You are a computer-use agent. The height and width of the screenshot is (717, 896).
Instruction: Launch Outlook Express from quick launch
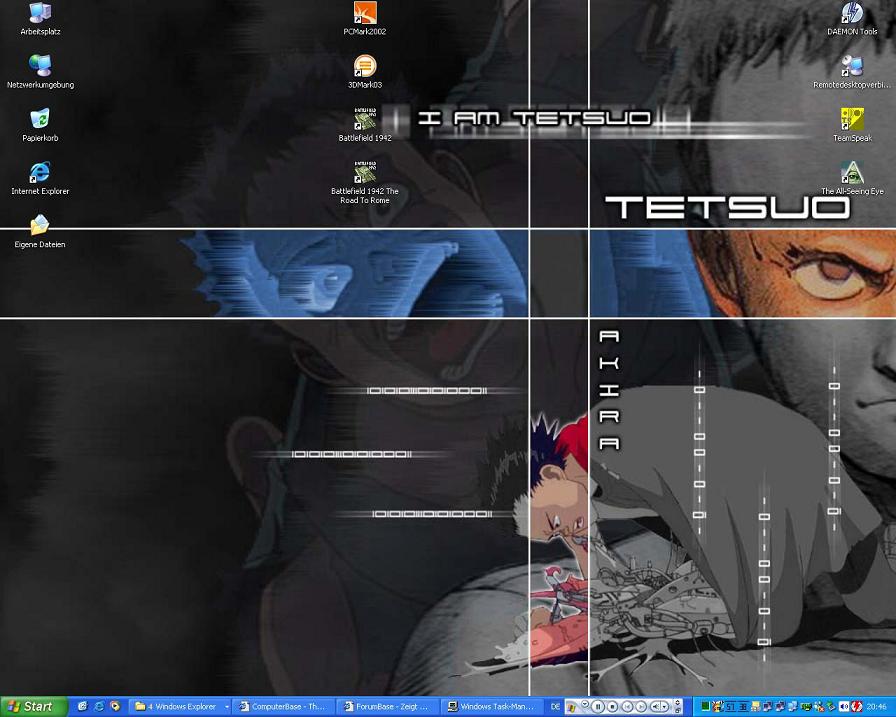coord(82,707)
